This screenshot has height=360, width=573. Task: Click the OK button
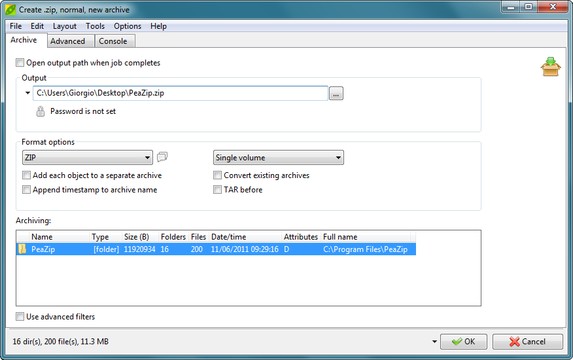(463, 342)
